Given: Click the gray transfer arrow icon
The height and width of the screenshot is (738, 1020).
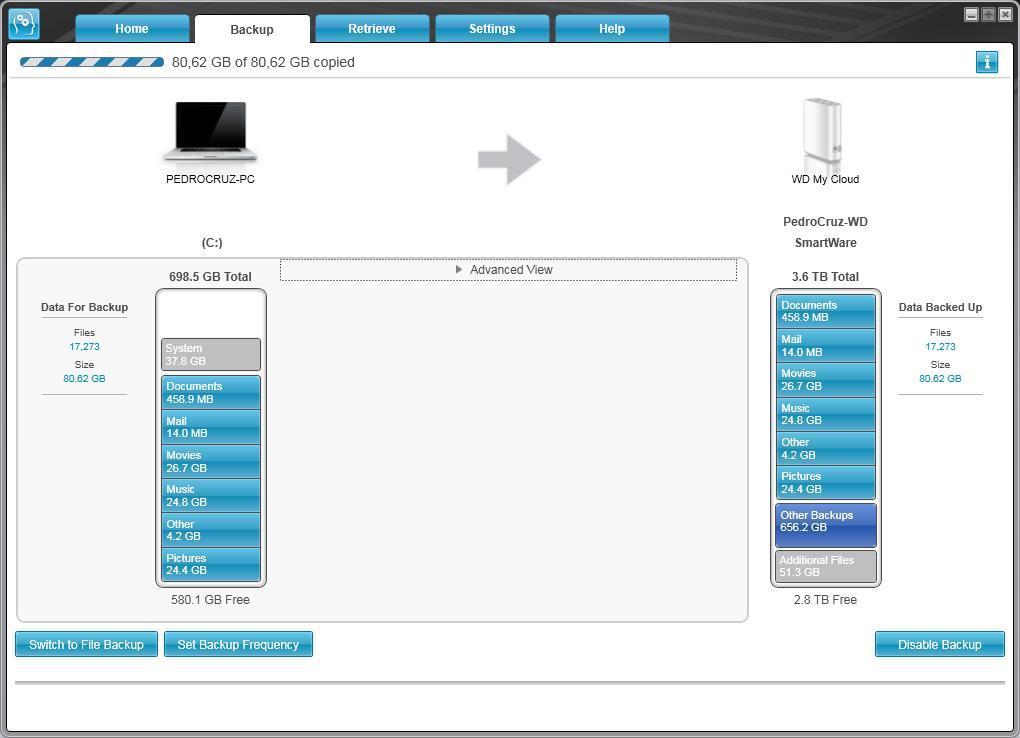Looking at the screenshot, I should (509, 159).
